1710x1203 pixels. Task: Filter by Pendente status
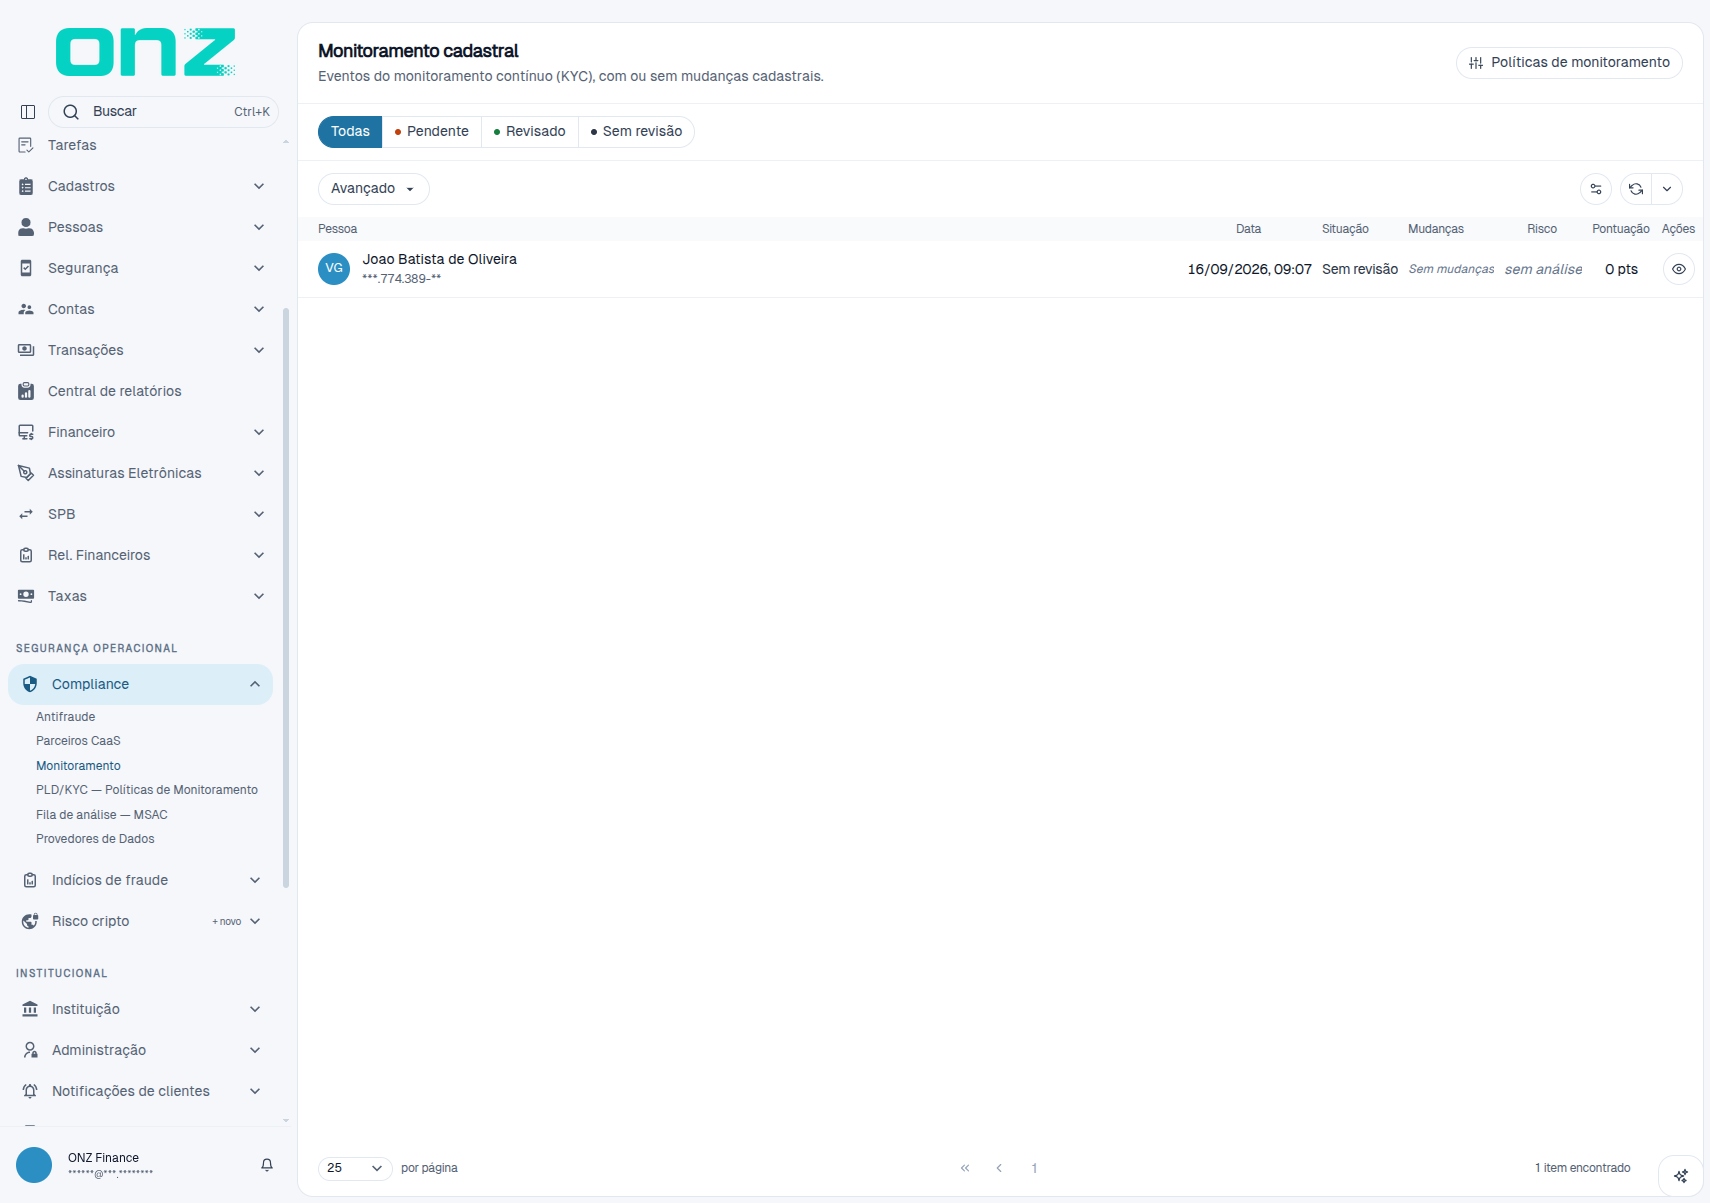[432, 131]
